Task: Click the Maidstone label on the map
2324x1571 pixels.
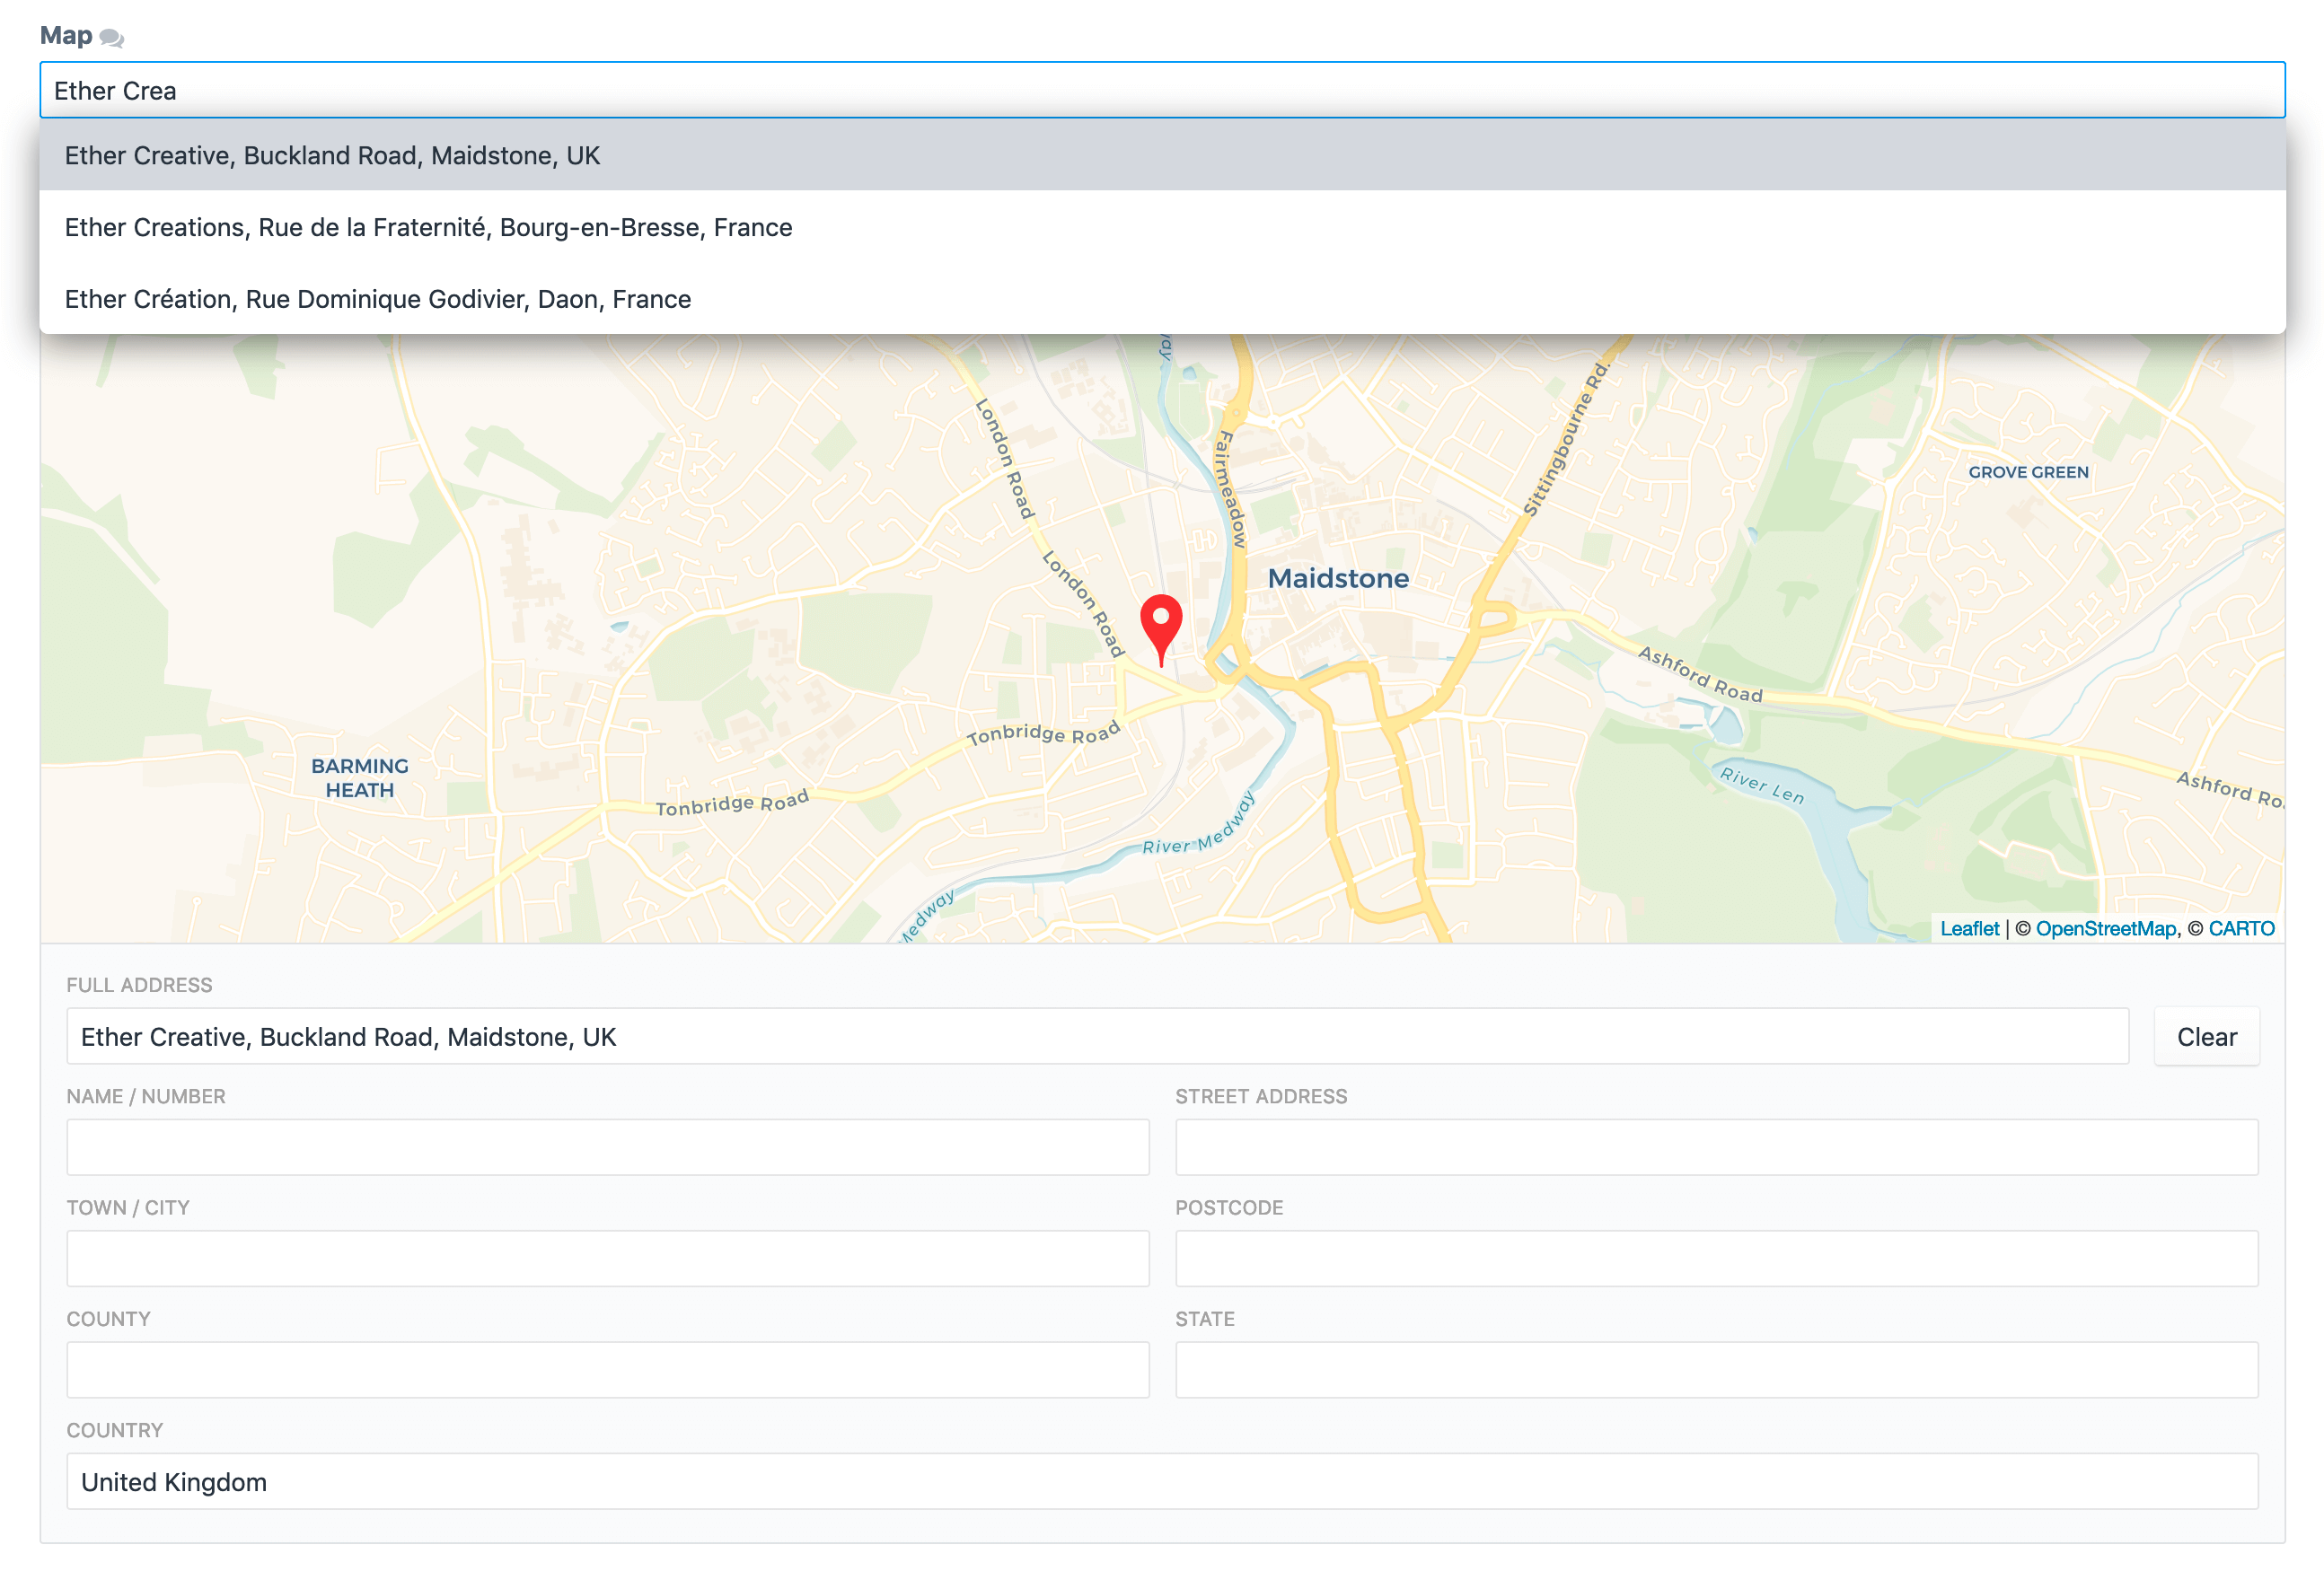Action: point(1337,579)
